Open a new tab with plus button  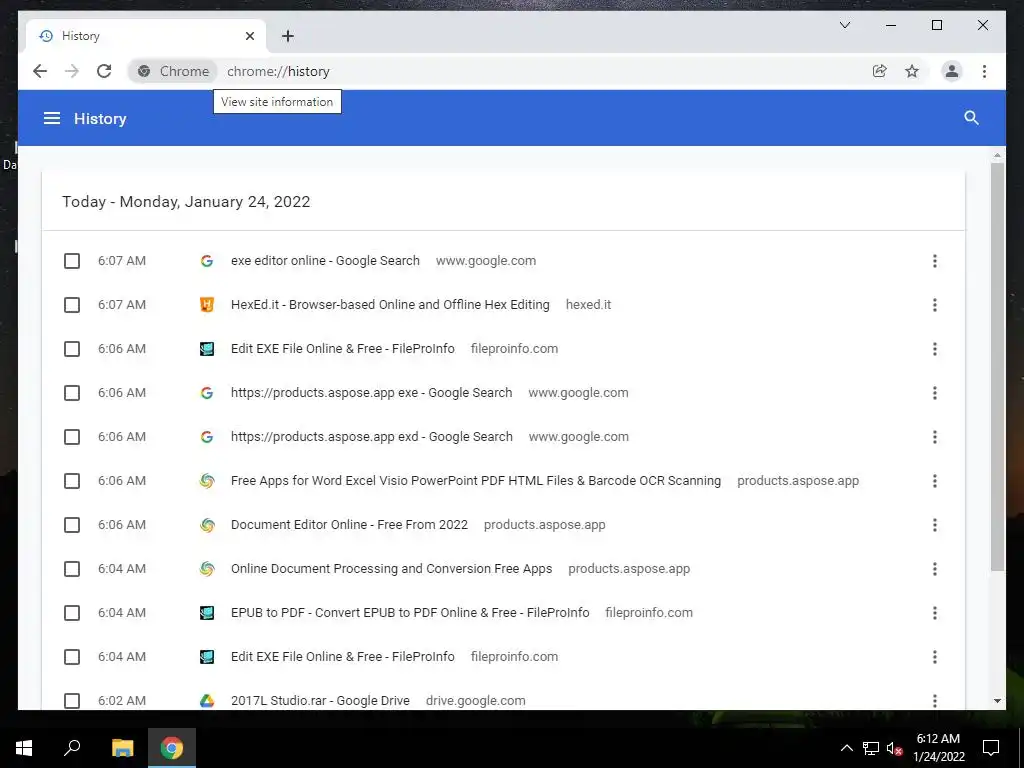coord(287,36)
